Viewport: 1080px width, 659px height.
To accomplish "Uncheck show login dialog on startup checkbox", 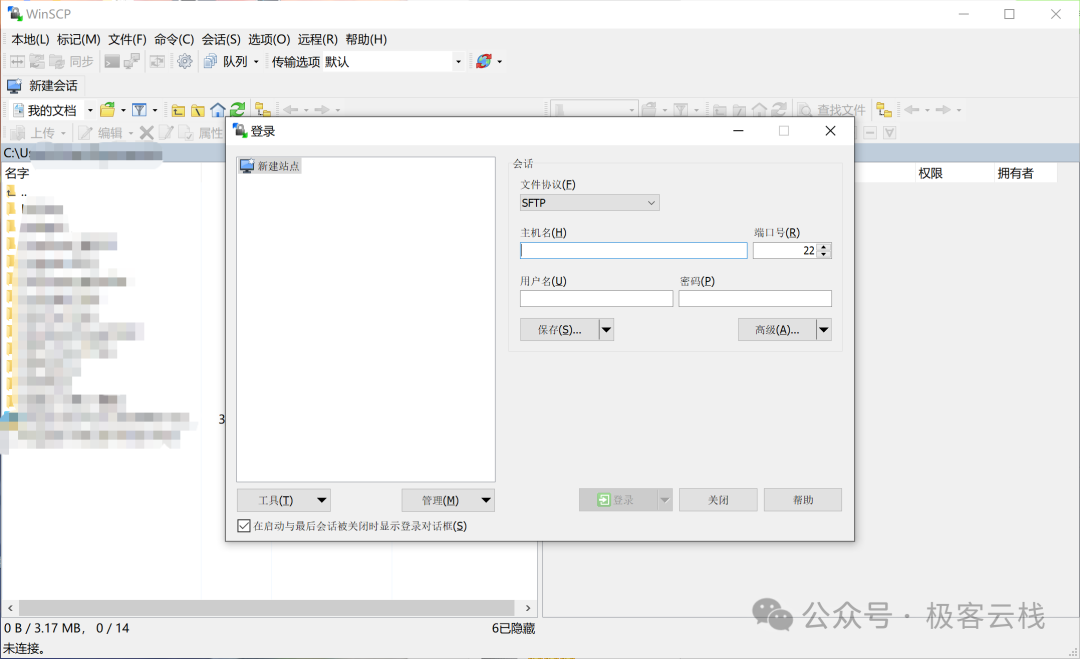I will 244,526.
